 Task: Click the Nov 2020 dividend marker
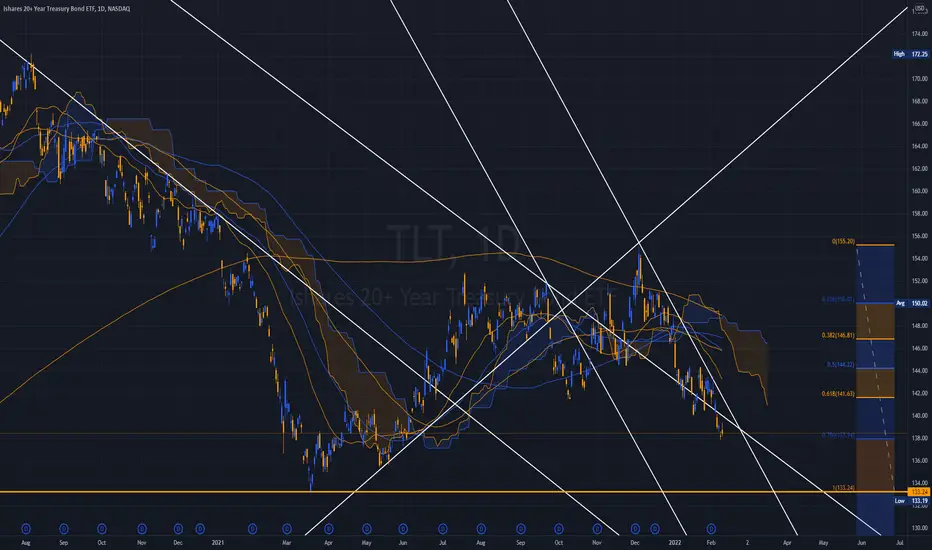(x=141, y=529)
